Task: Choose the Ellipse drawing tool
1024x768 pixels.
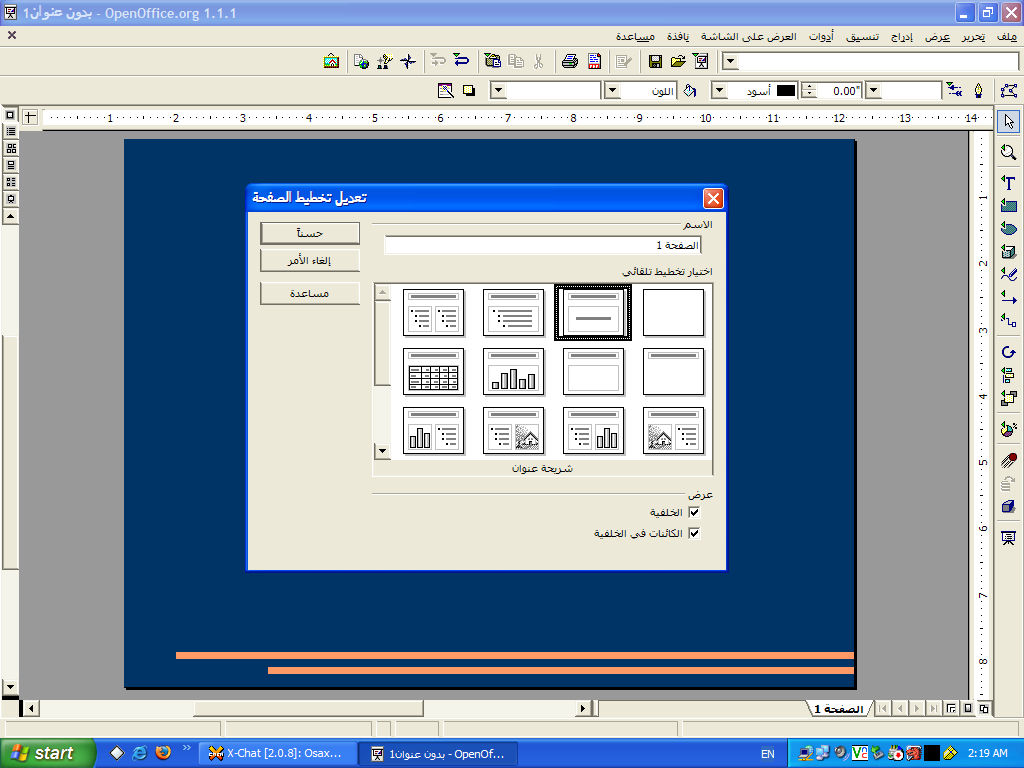Action: tap(1008, 229)
